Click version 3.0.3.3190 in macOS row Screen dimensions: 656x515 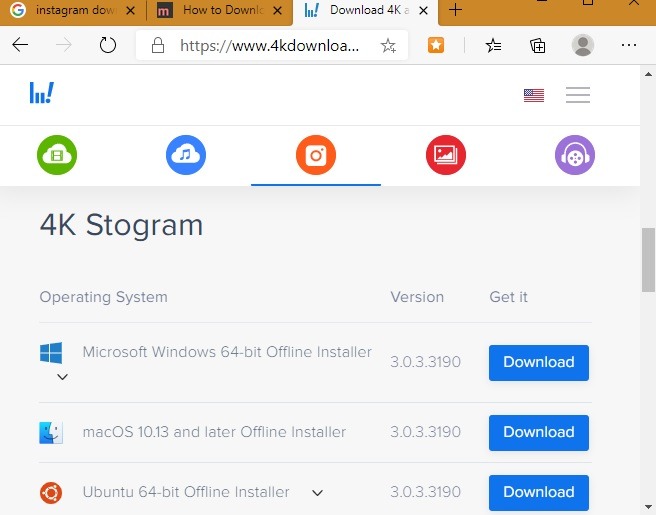tap(425, 432)
